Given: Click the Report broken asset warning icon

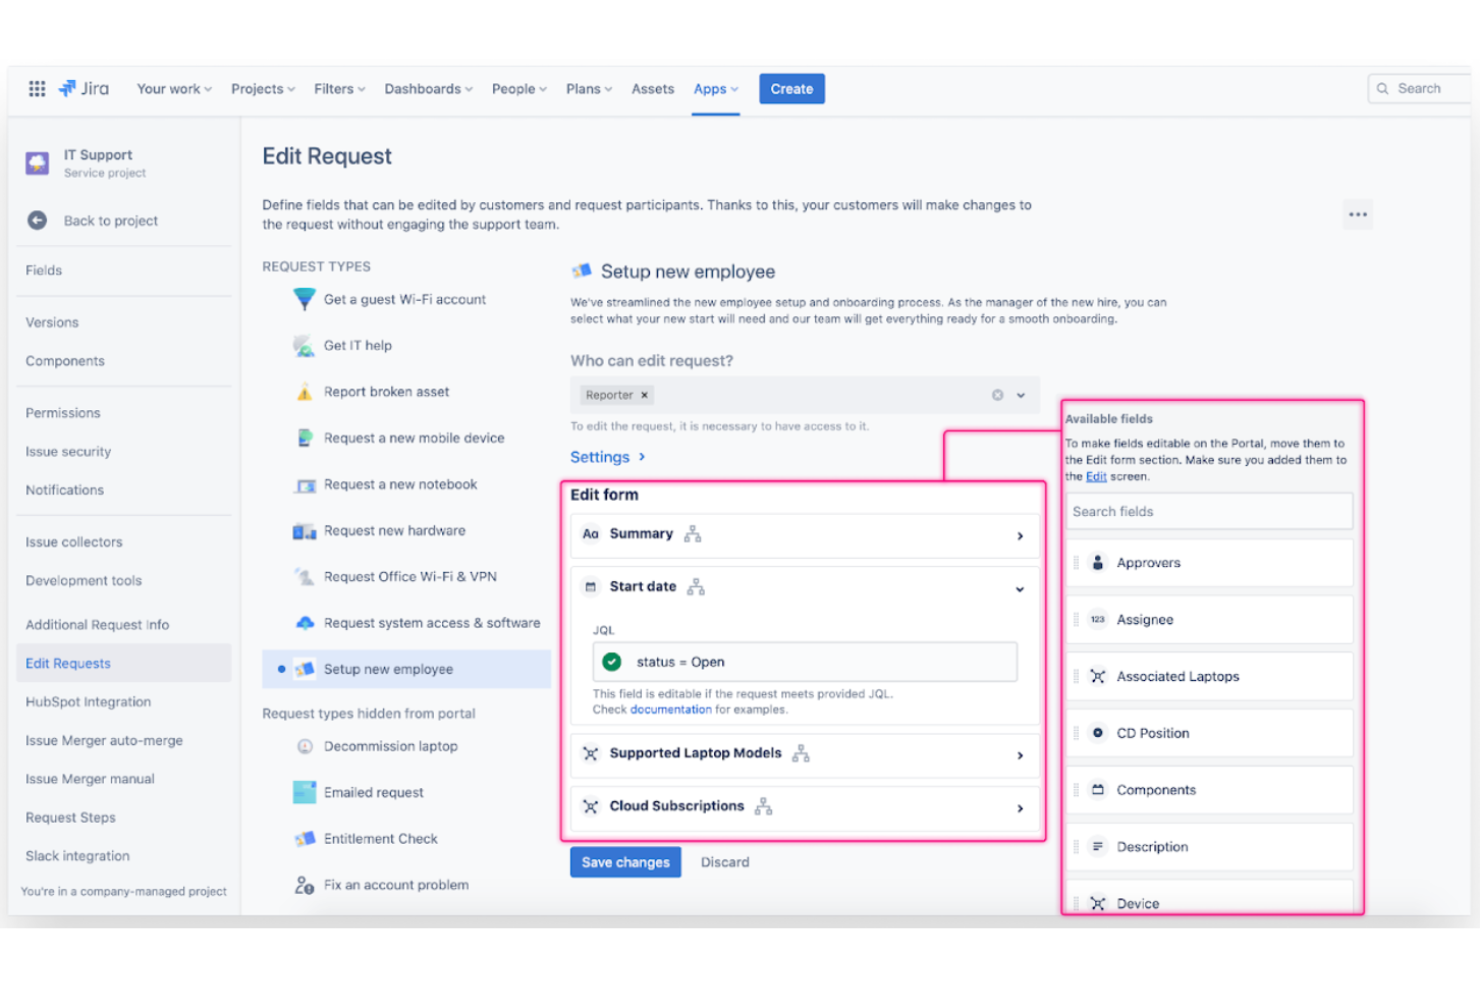Looking at the screenshot, I should click(x=303, y=391).
